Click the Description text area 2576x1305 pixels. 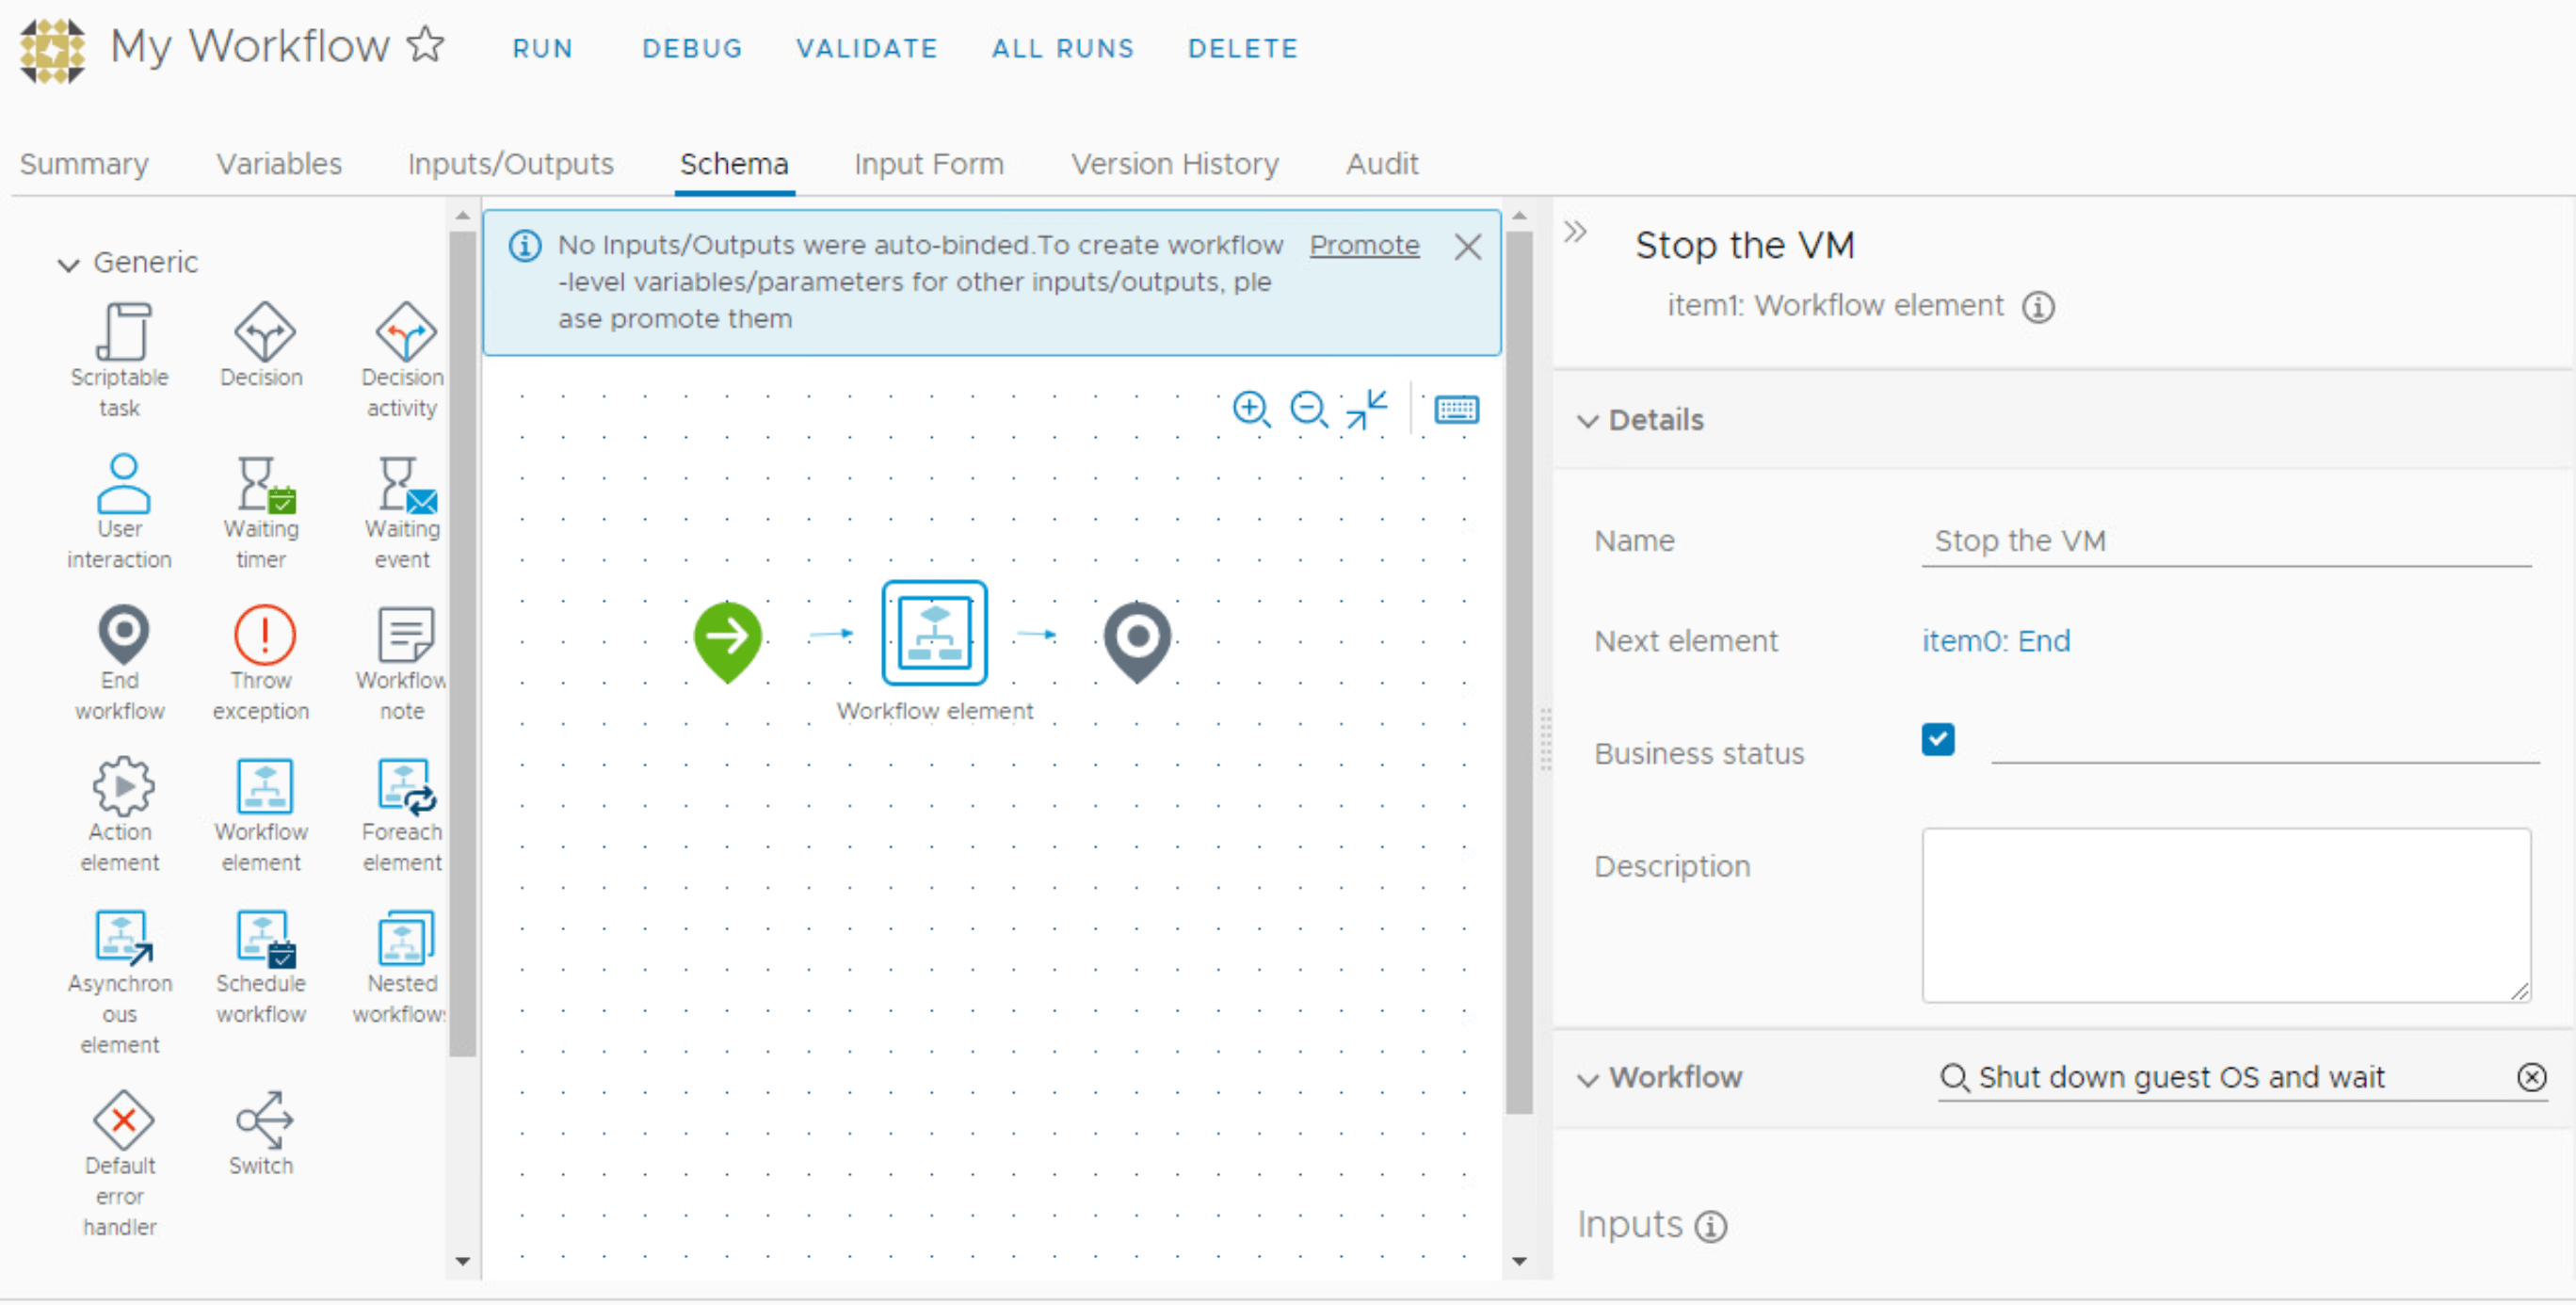pyautogui.click(x=2226, y=915)
